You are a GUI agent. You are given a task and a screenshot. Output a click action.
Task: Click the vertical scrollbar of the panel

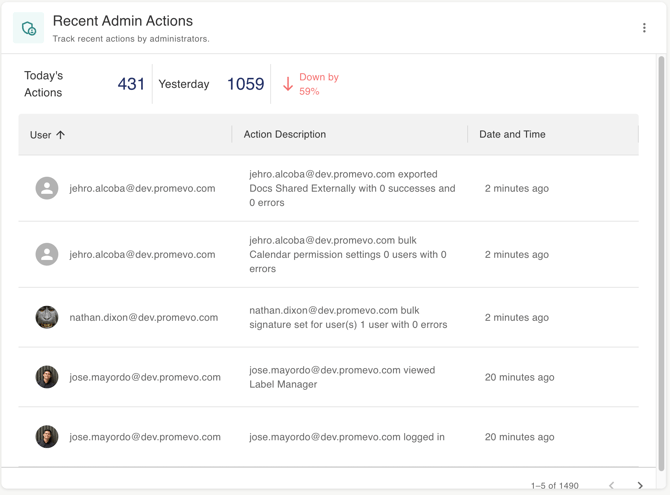[661, 262]
